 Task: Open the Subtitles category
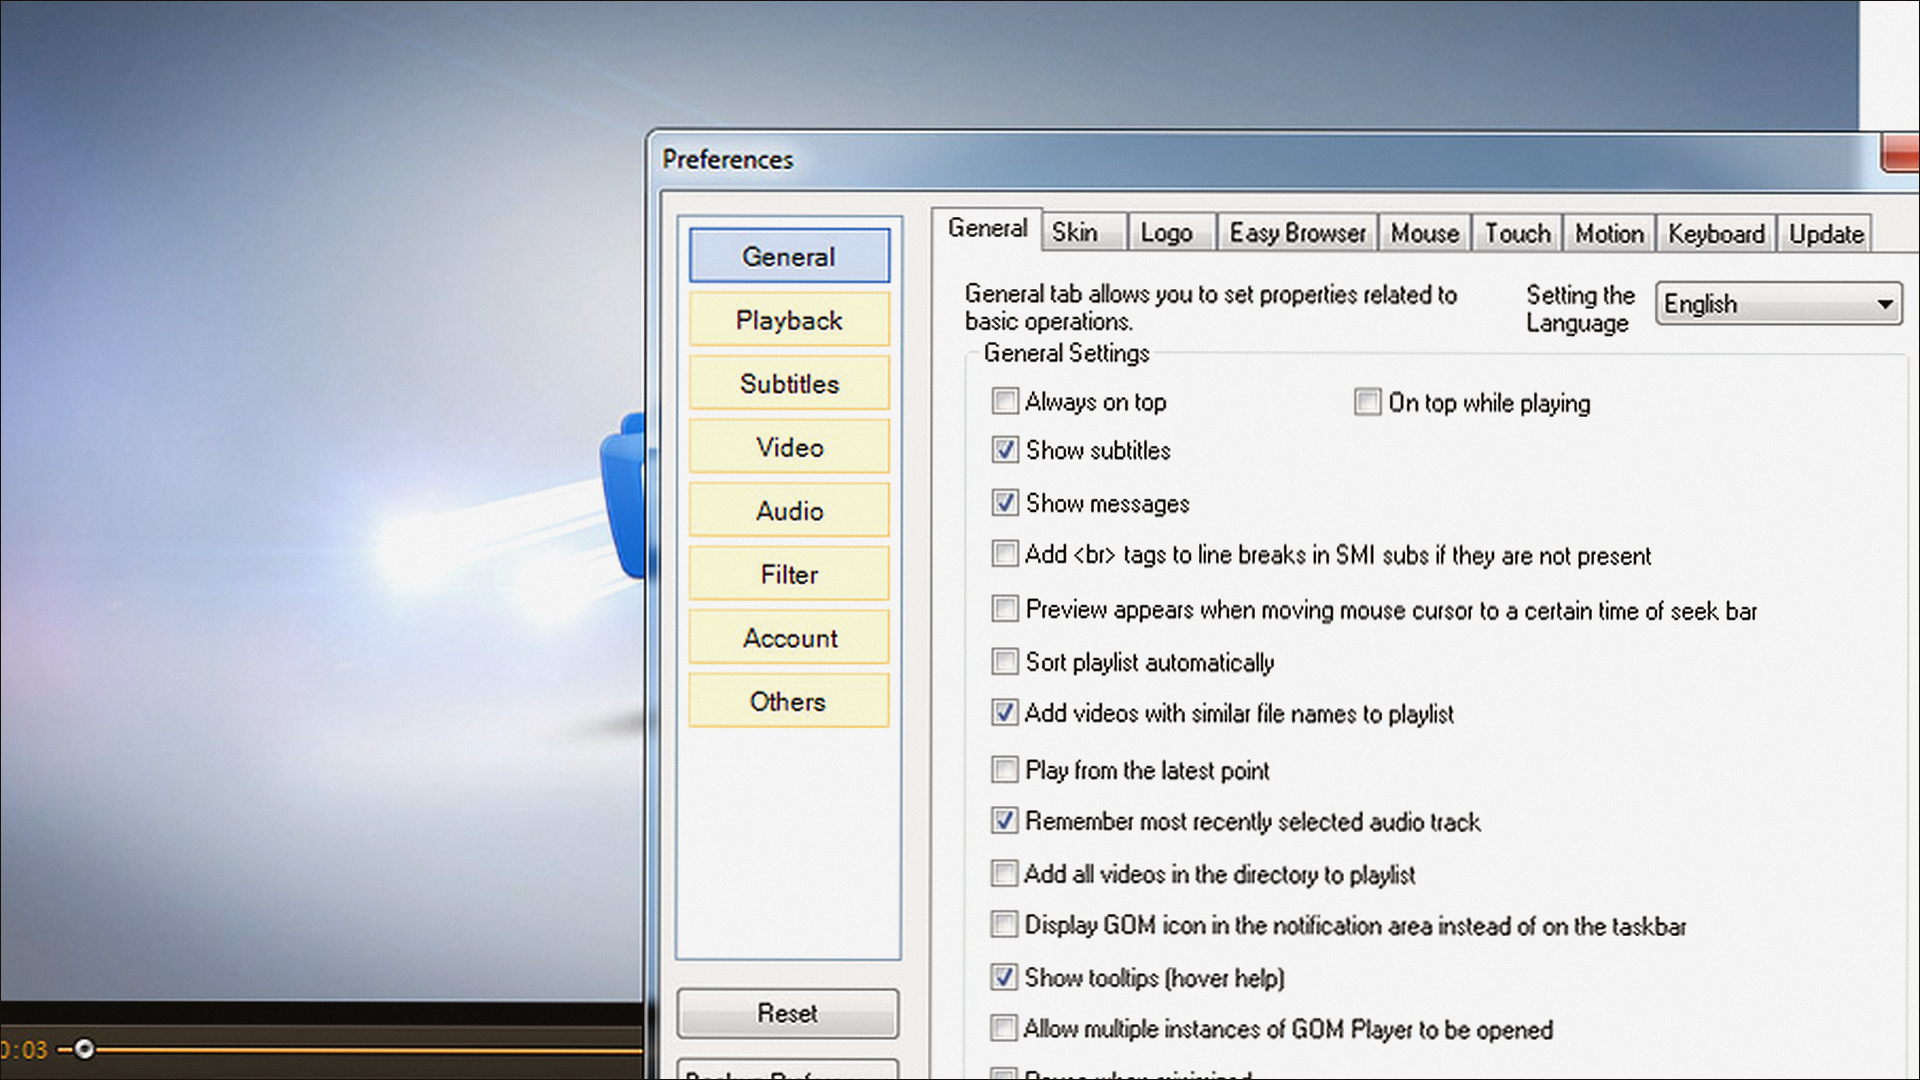(x=789, y=383)
